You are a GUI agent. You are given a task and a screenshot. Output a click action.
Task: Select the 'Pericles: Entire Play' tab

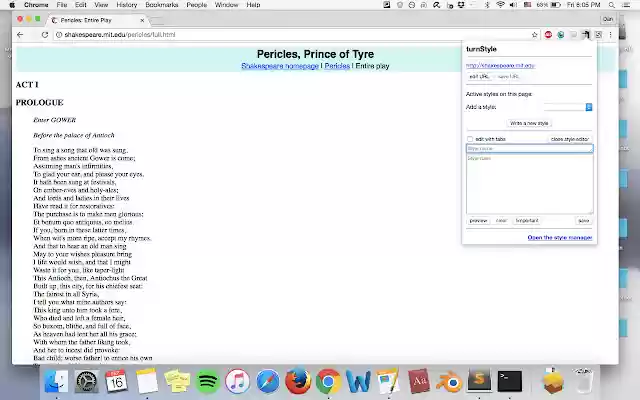98,20
